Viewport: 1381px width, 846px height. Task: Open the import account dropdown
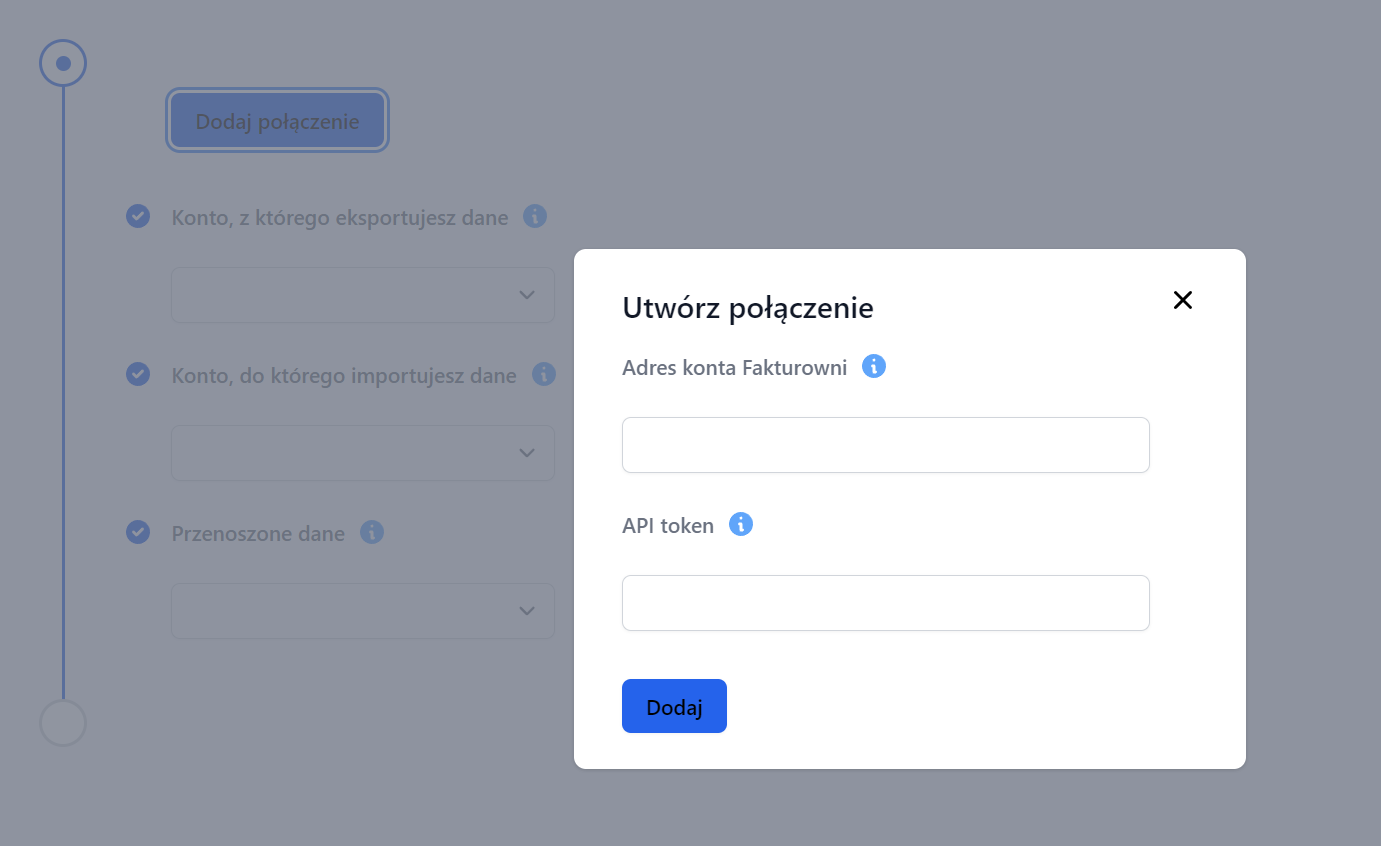click(x=363, y=453)
